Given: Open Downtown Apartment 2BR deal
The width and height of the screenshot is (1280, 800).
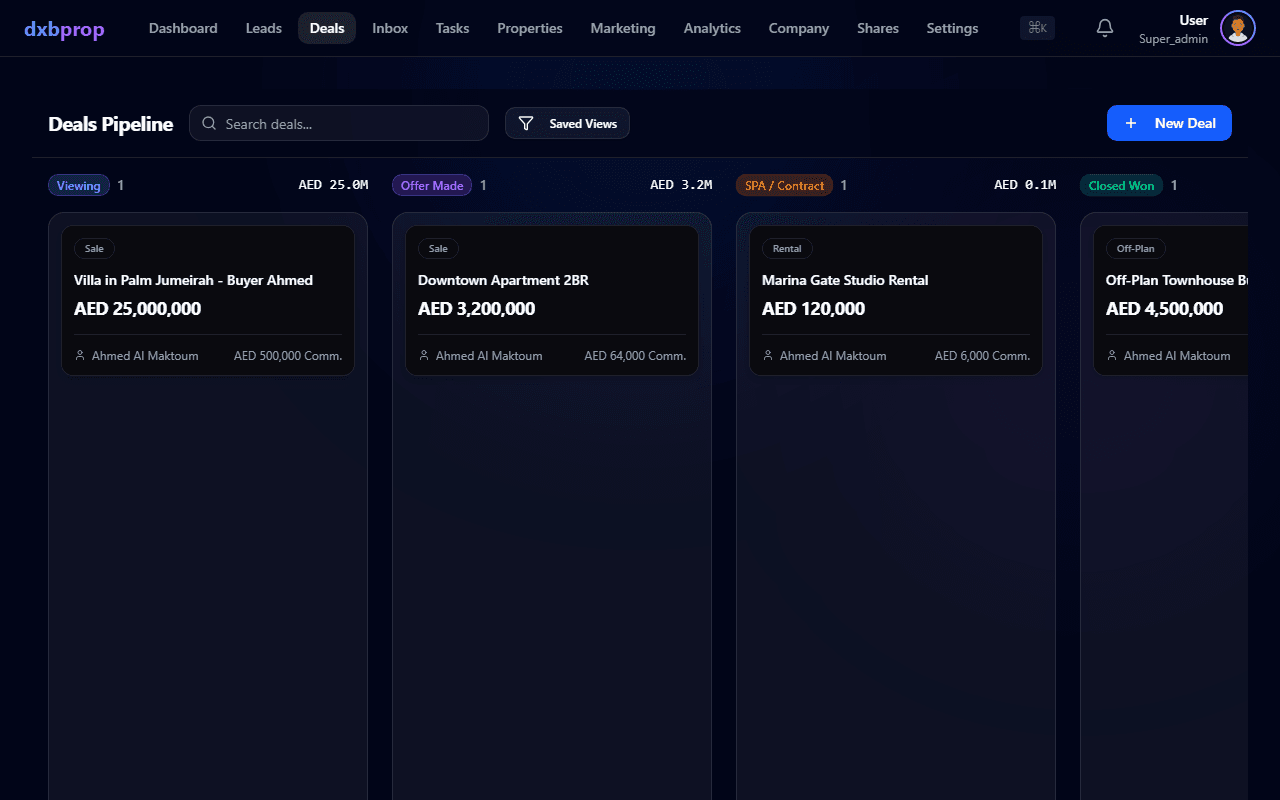Looking at the screenshot, I should pyautogui.click(x=552, y=301).
